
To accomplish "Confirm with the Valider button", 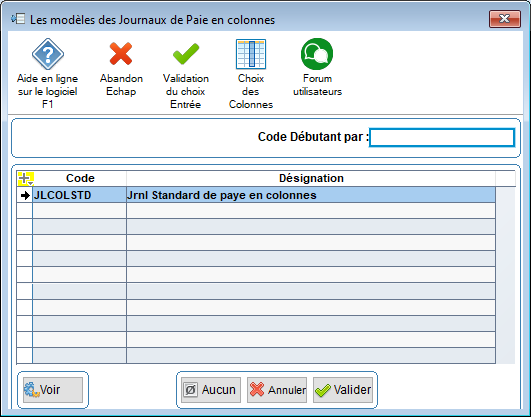I will point(343,390).
